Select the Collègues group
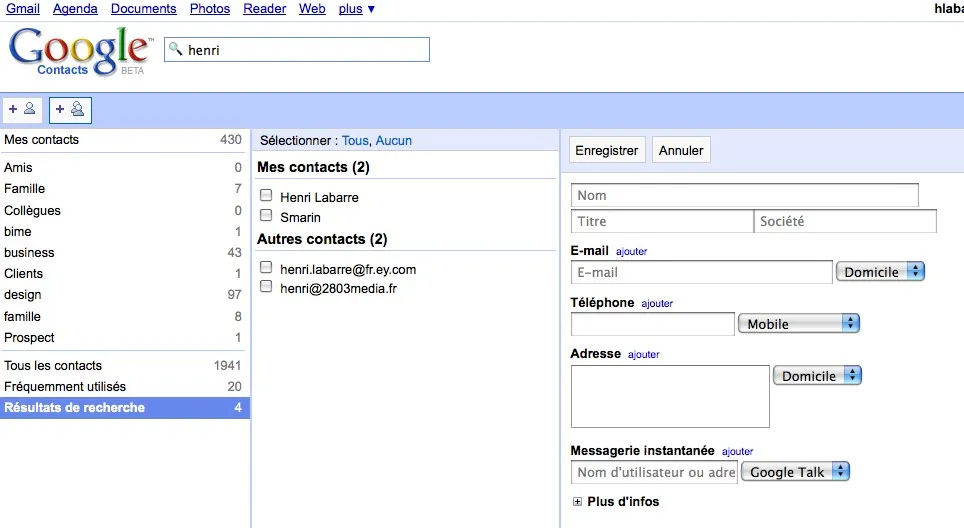 click(x=123, y=210)
